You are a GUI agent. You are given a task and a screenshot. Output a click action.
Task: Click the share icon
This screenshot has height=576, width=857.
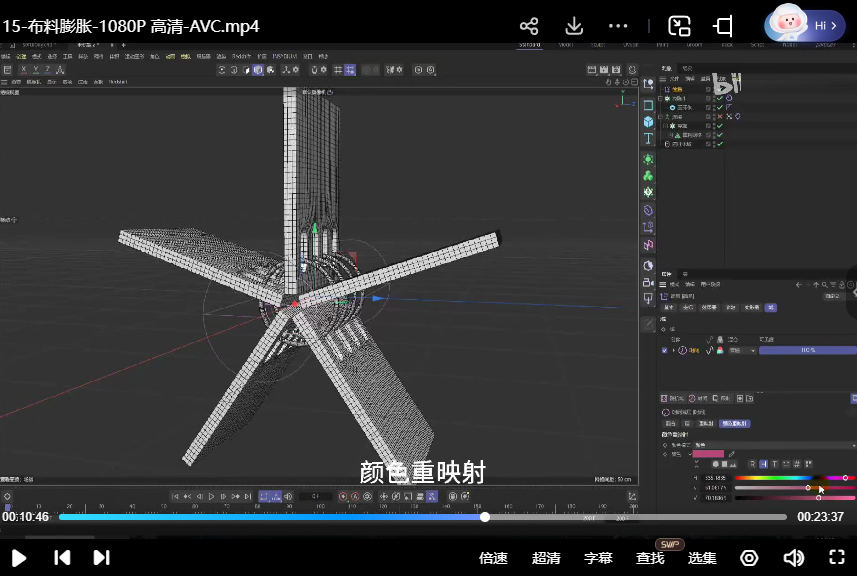click(x=529, y=26)
